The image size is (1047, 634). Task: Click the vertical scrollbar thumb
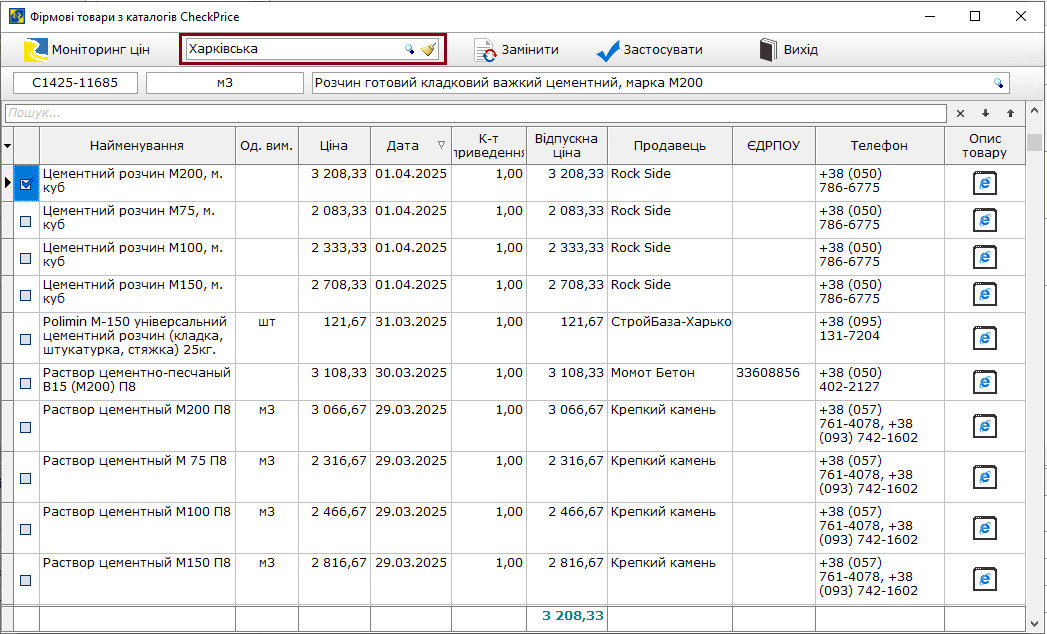1034,142
